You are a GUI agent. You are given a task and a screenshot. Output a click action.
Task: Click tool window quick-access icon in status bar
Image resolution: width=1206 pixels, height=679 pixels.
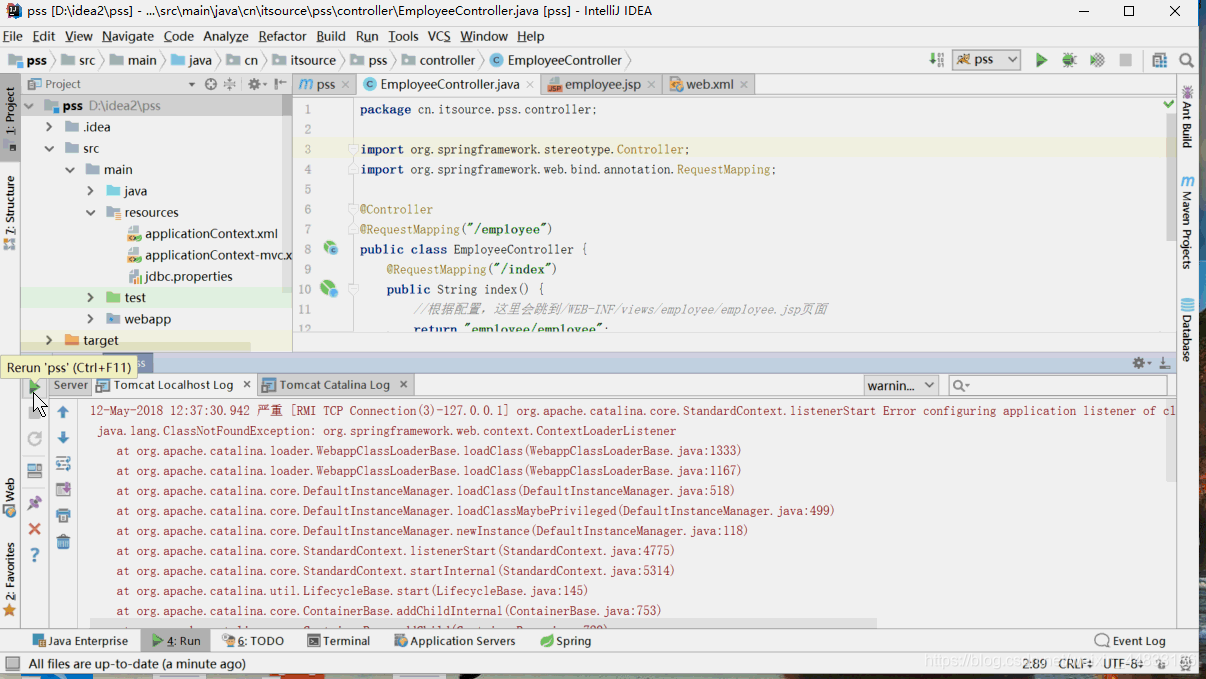click(12, 664)
